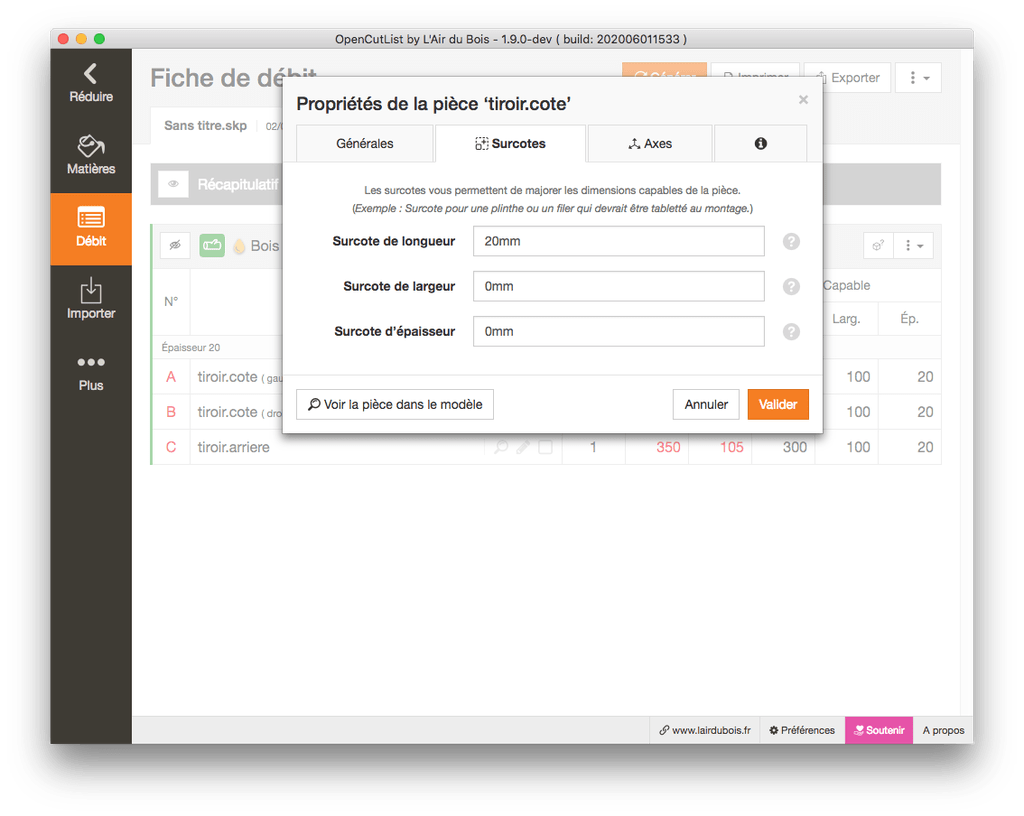Click red value 350 in tiroir.arriere row
This screenshot has width=1024, height=816.
[x=668, y=447]
